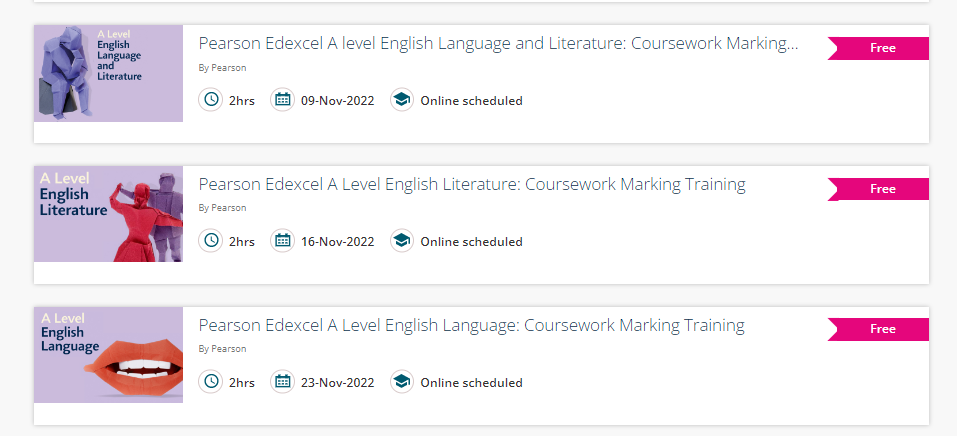Click clock icon on English Language and Literature course
Image resolution: width=957 pixels, height=436 pixels.
[x=210, y=100]
